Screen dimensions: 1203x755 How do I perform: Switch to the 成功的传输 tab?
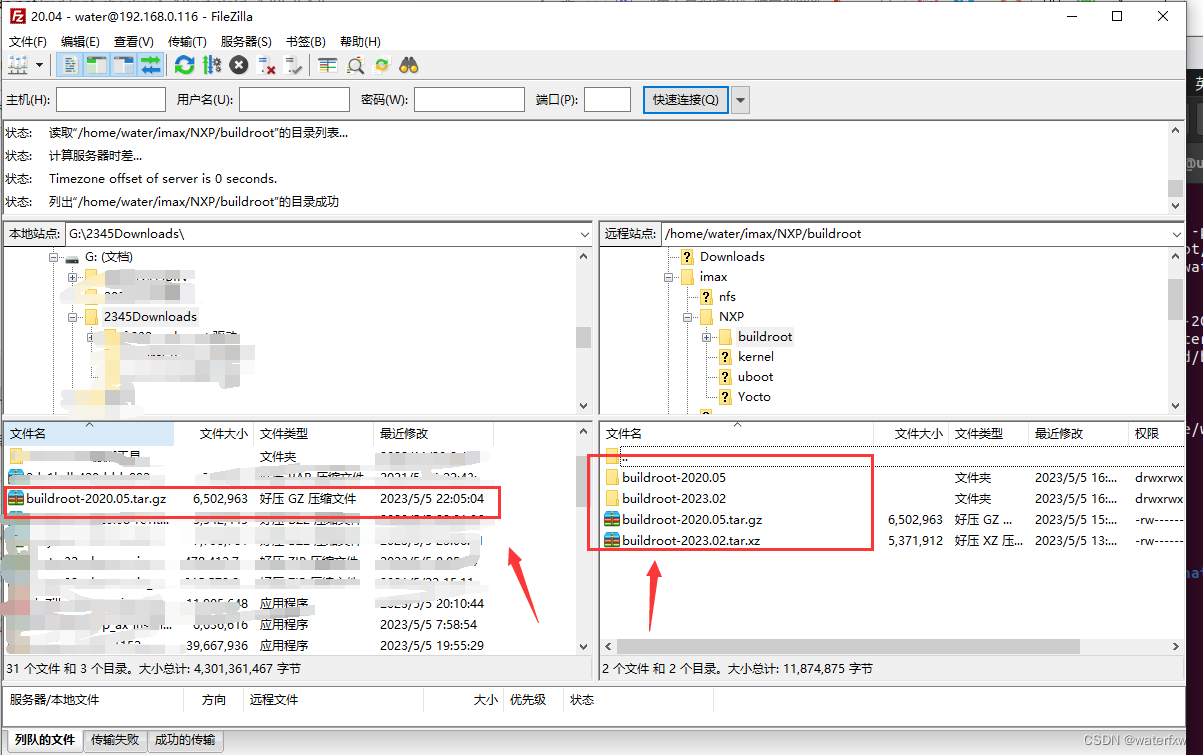[185, 740]
